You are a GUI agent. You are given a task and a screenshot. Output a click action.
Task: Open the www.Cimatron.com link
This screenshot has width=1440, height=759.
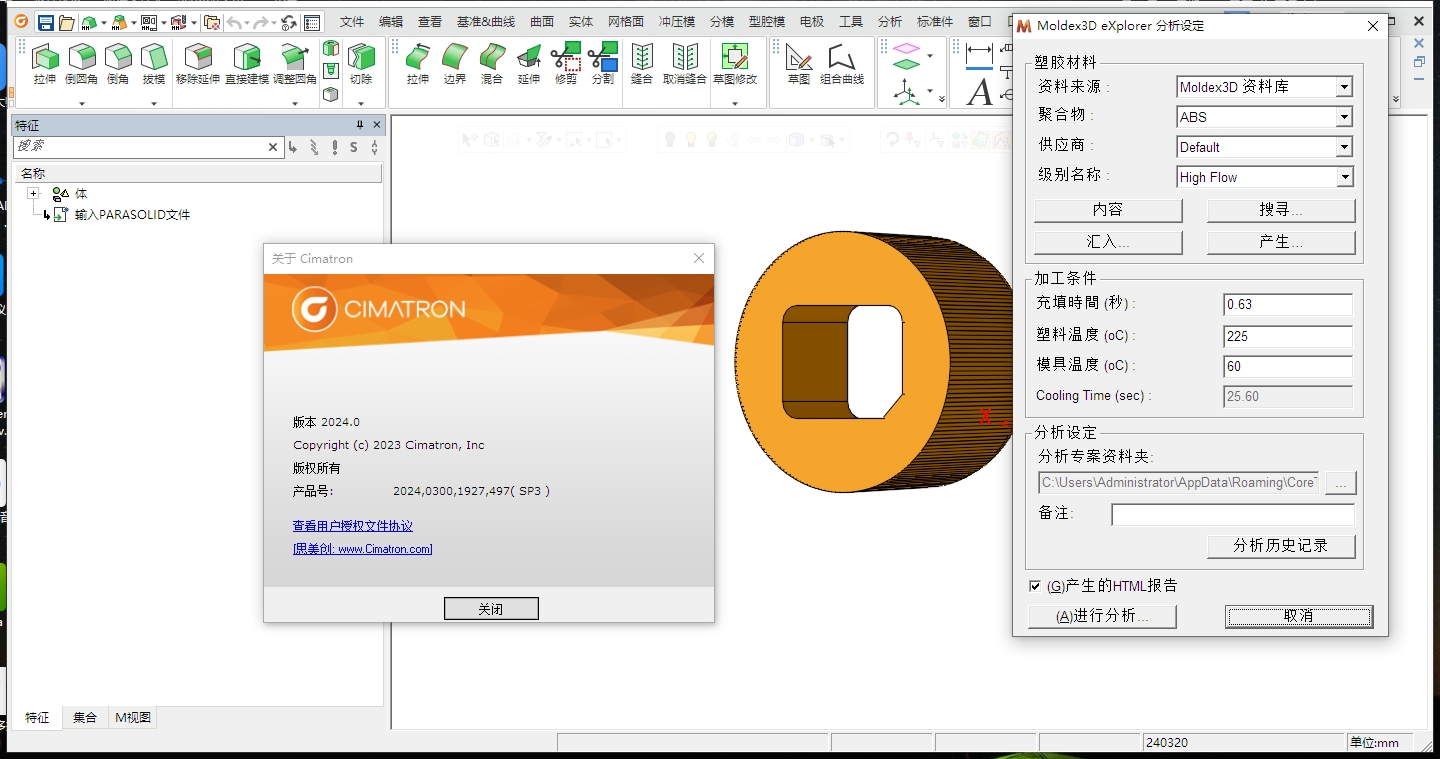point(385,549)
